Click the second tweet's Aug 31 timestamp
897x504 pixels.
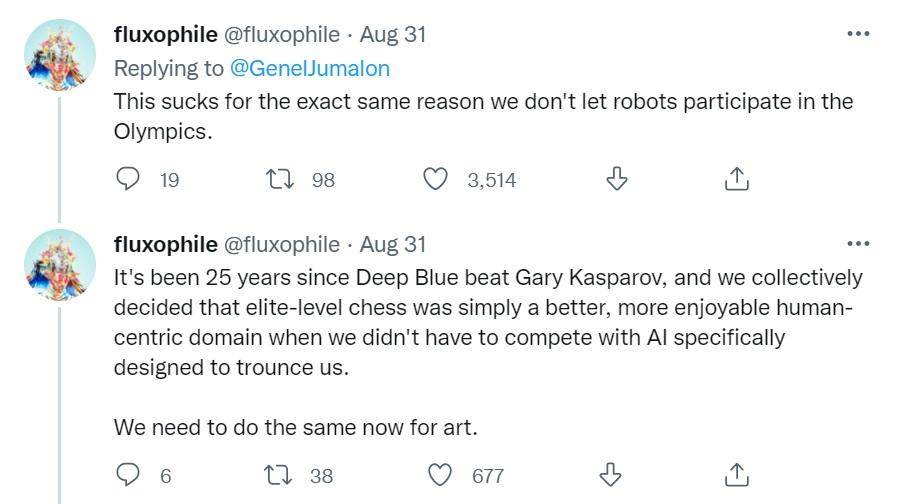point(393,244)
